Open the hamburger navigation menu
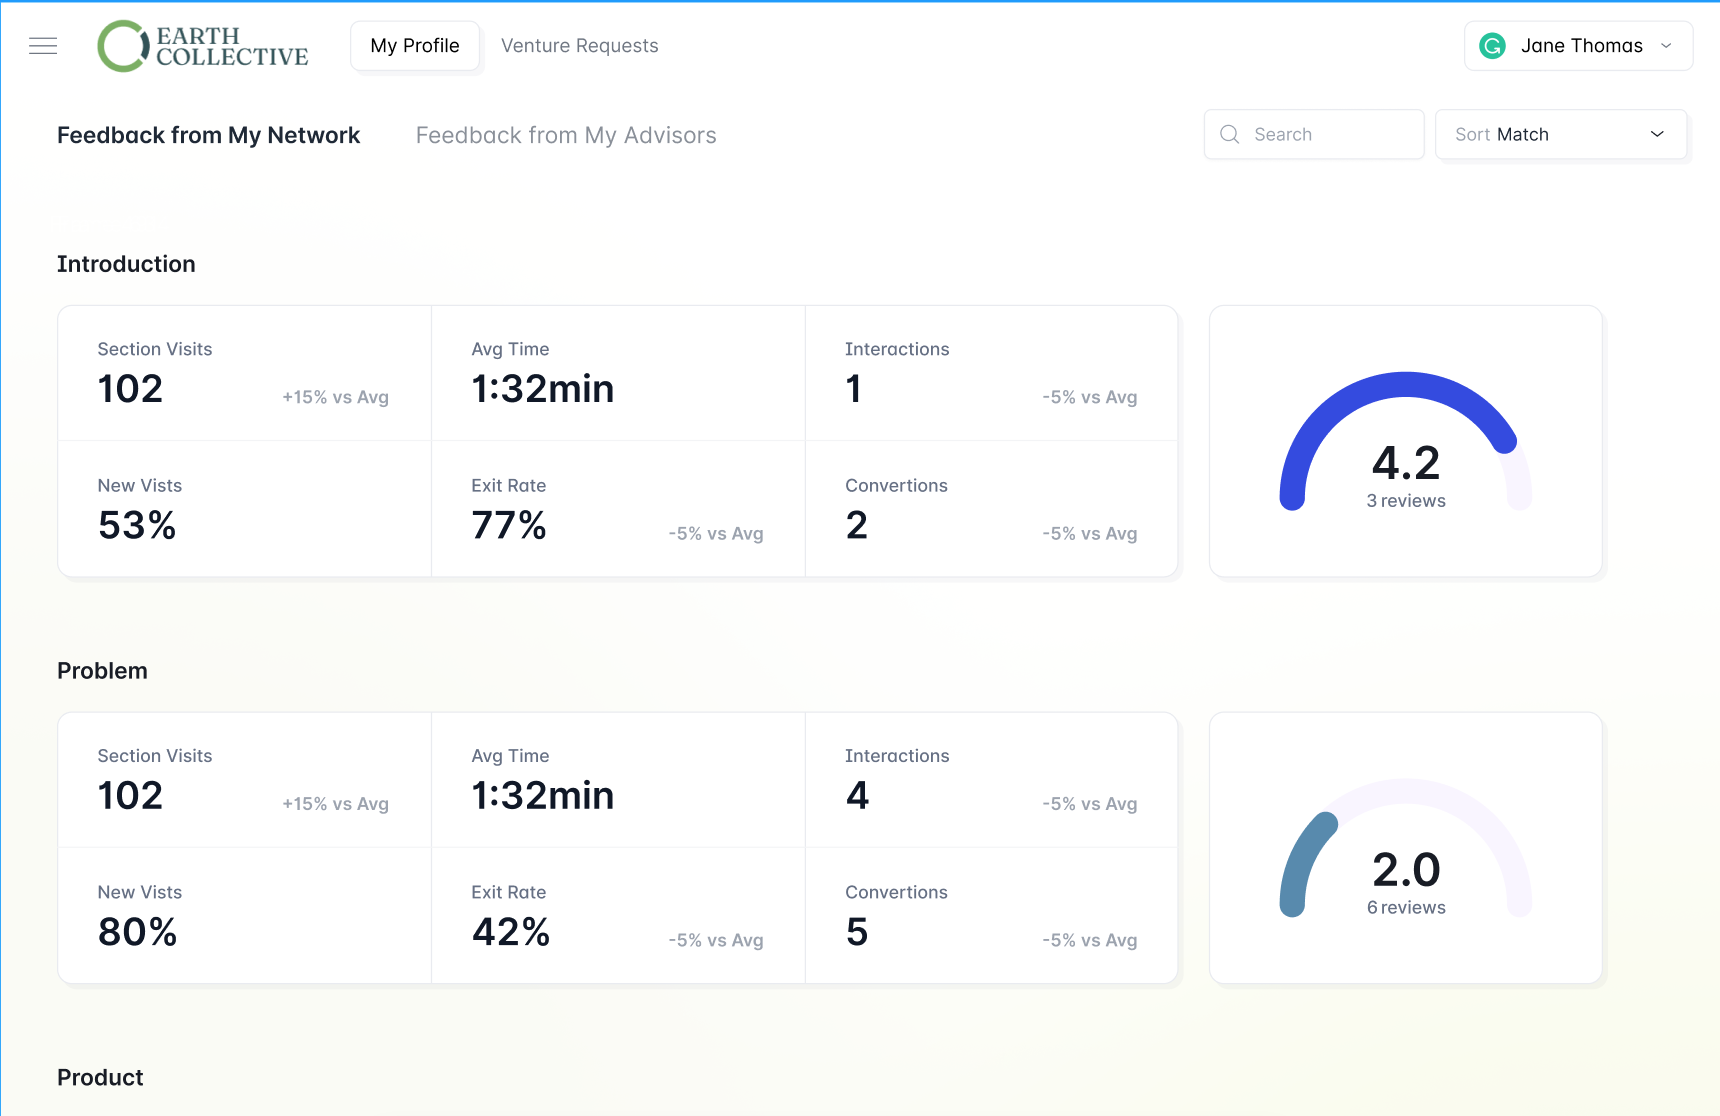 point(43,45)
